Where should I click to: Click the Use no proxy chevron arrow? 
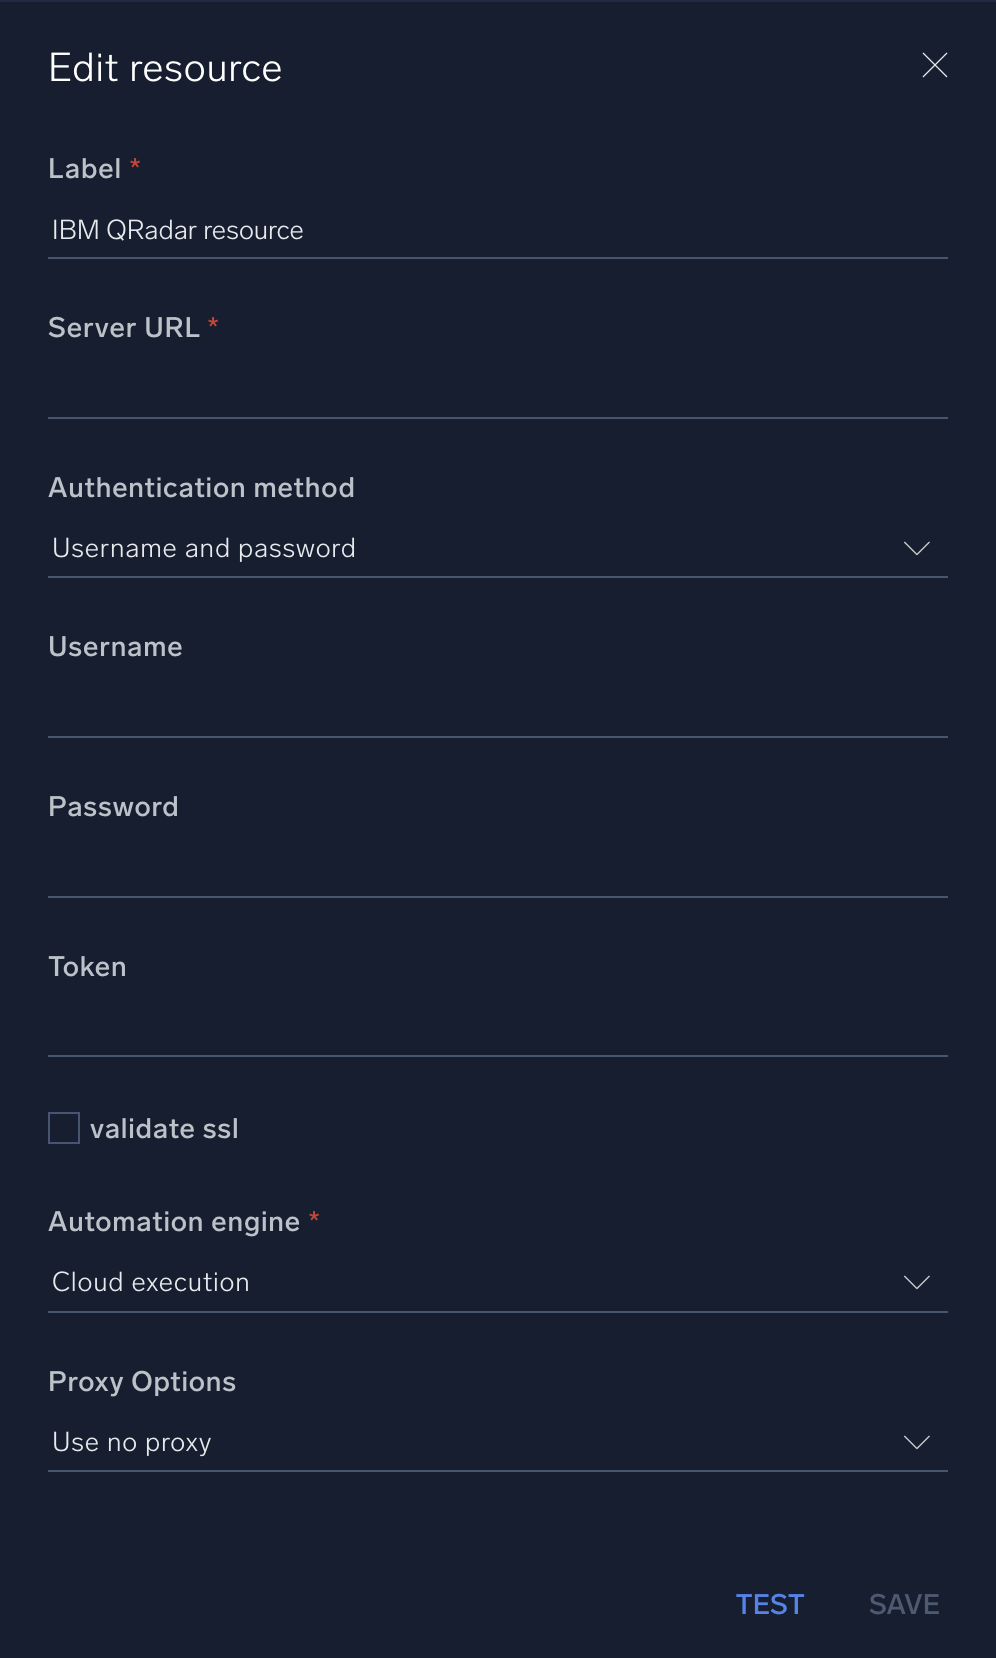point(916,1443)
